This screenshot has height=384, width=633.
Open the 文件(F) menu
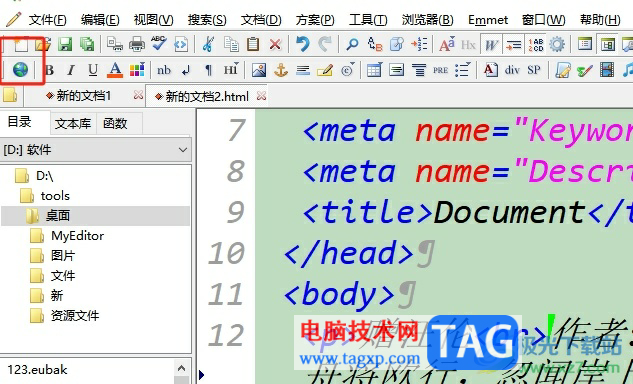pos(47,20)
